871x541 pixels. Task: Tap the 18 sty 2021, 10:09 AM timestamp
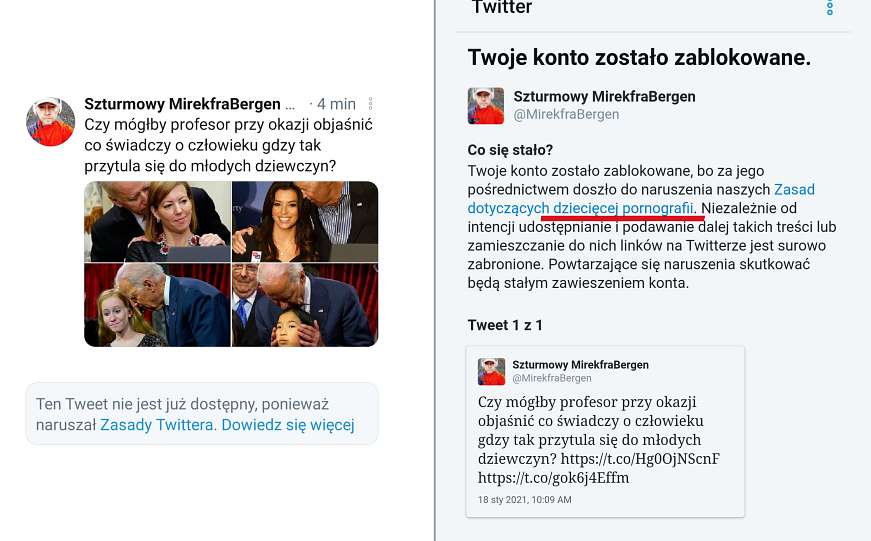tap(524, 500)
